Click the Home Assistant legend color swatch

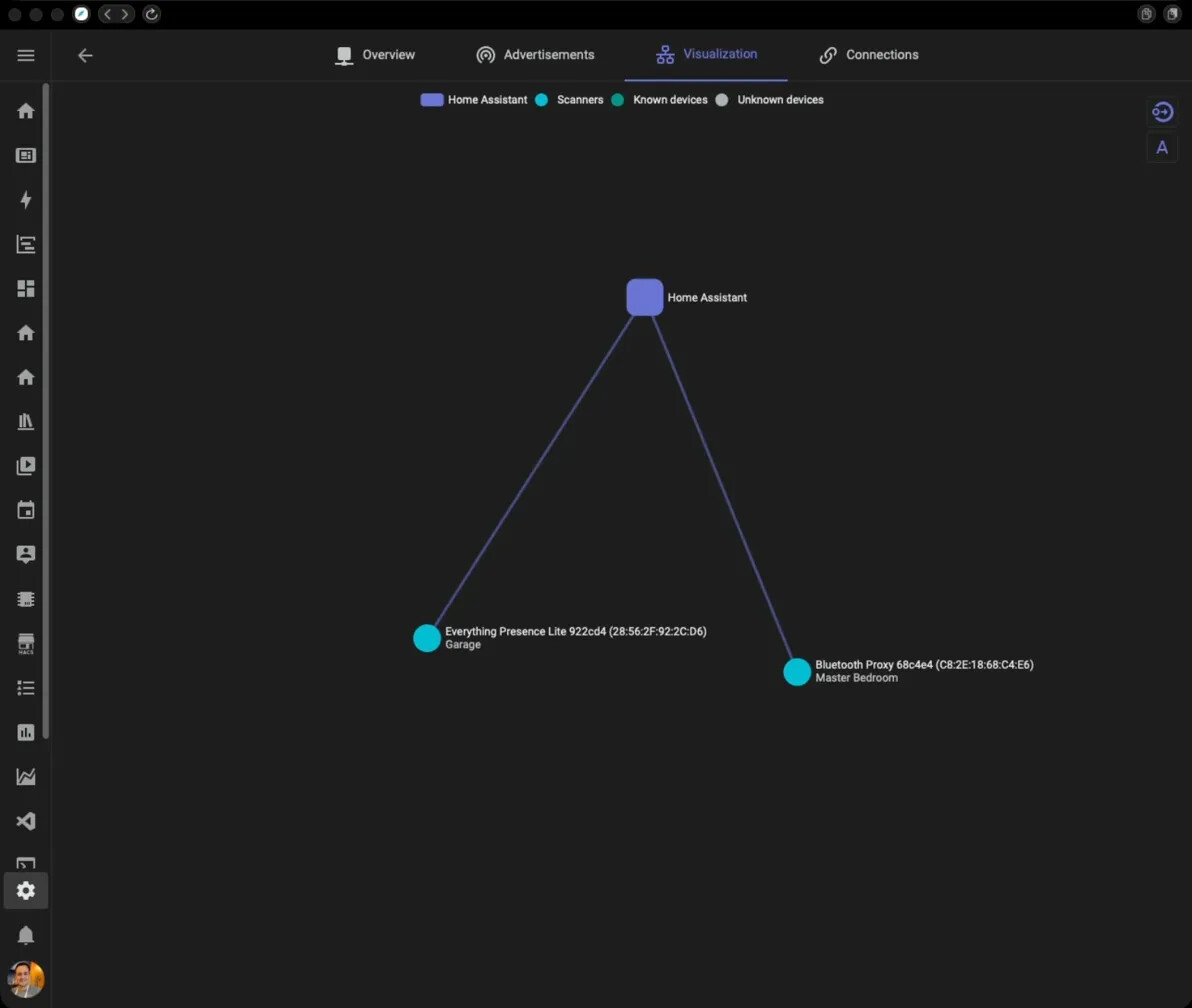432,100
